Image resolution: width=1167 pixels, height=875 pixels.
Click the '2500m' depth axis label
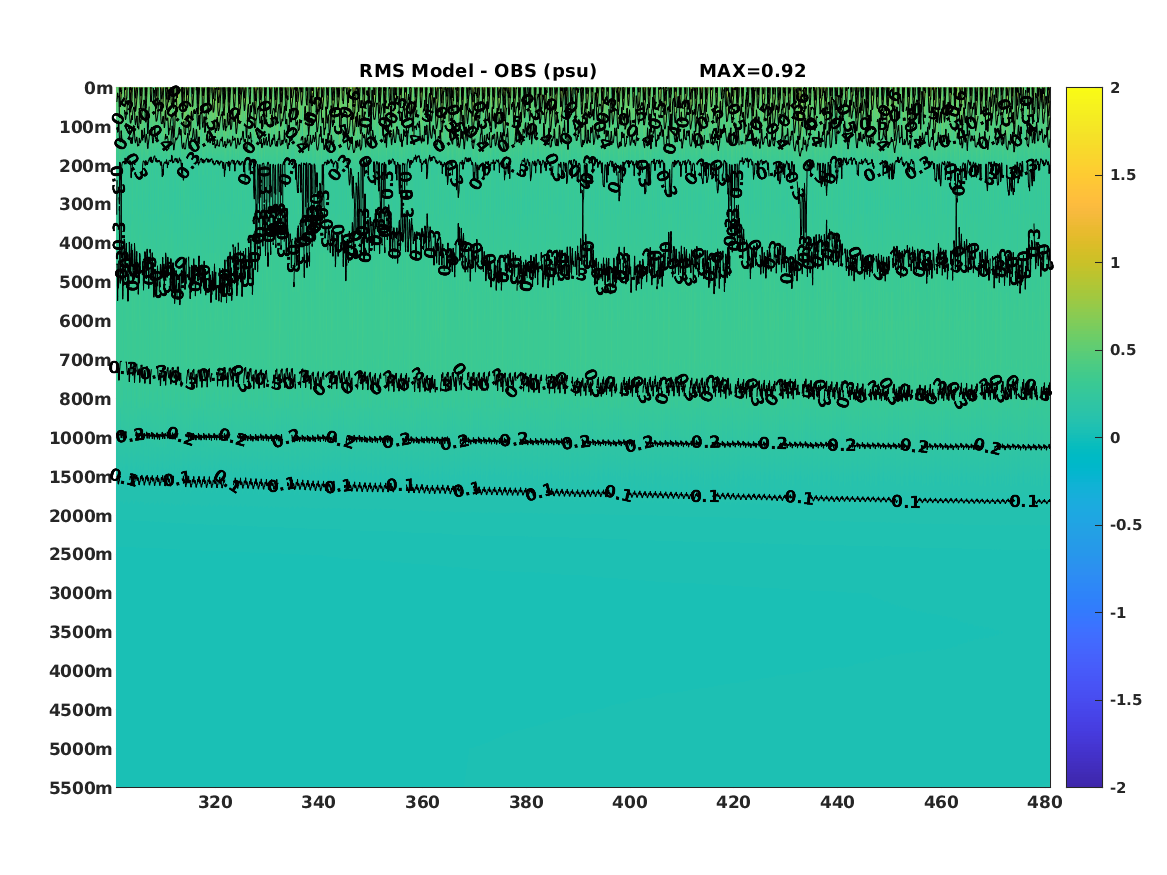click(81, 554)
